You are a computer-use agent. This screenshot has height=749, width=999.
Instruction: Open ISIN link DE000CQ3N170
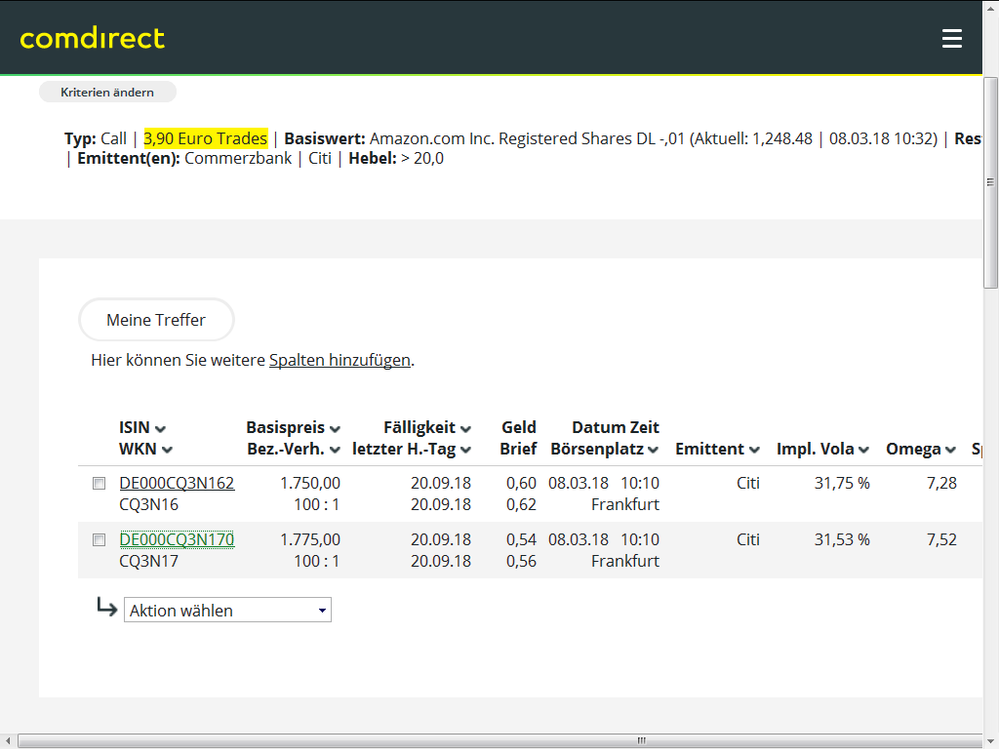tap(177, 540)
